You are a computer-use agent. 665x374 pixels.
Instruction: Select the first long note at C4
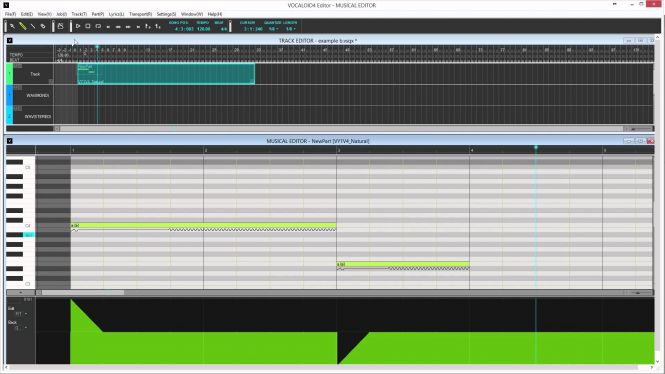coord(204,226)
